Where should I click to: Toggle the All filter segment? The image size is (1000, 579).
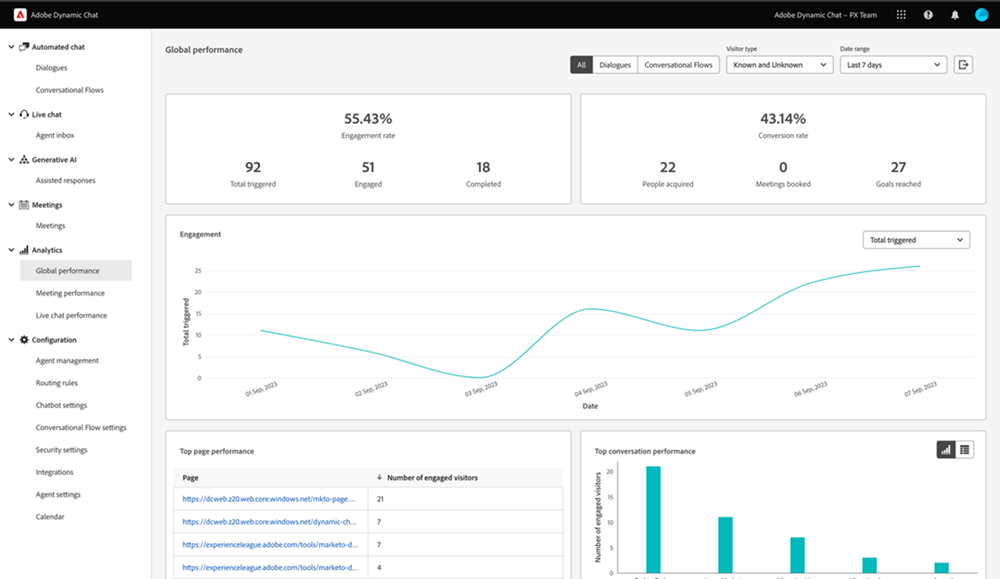coord(581,64)
